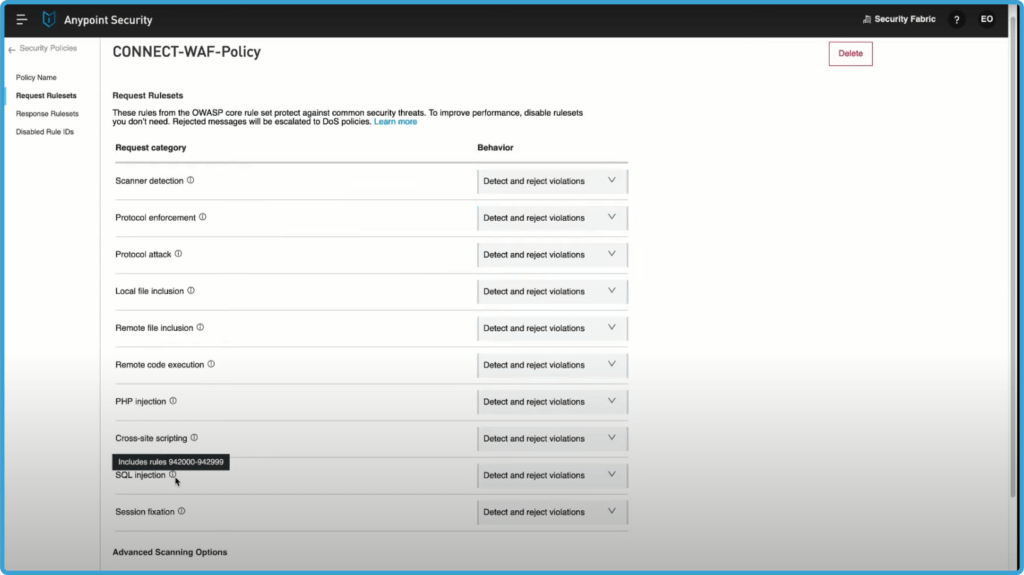1024x575 pixels.
Task: Open the hamburger navigation menu
Action: [22, 20]
